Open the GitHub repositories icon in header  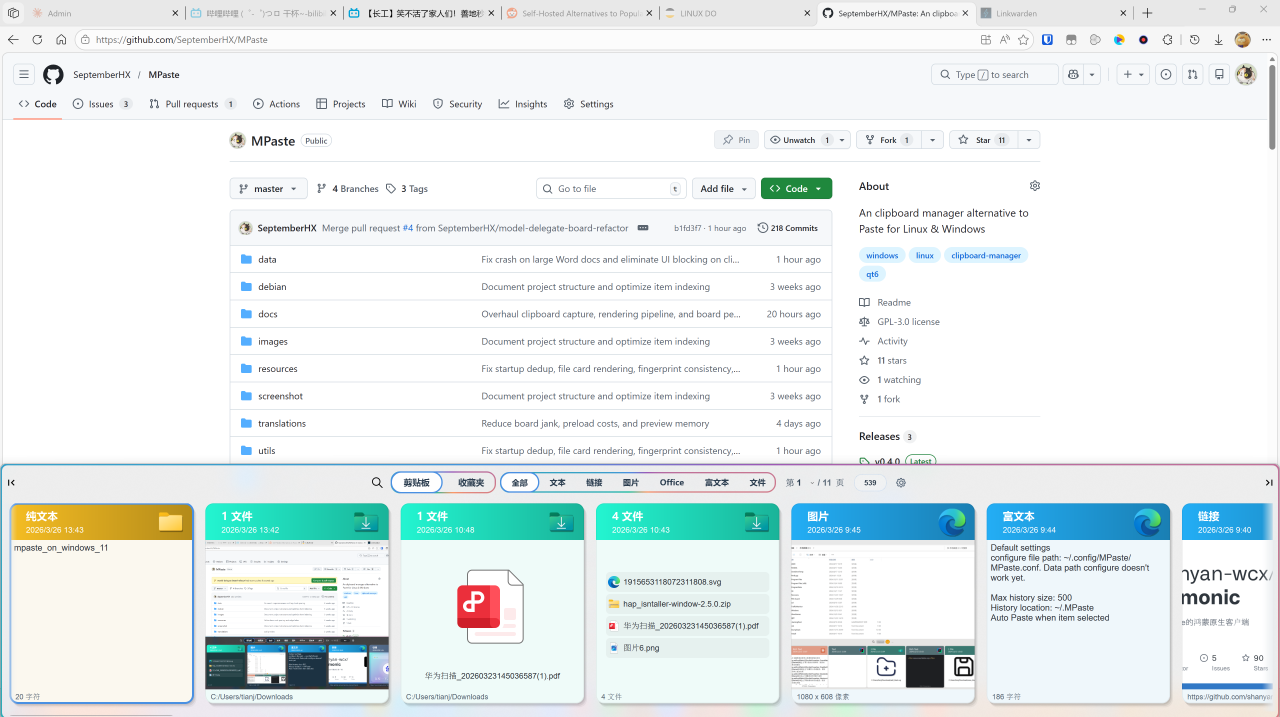point(1219,75)
